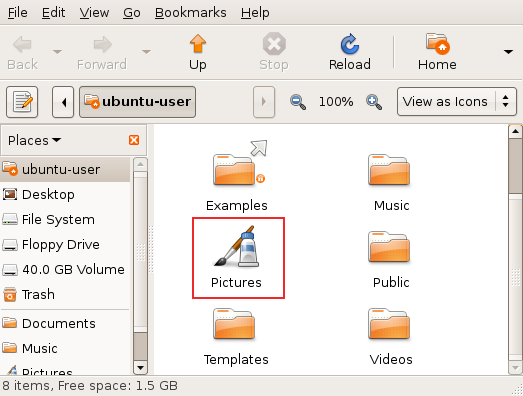Open Trash in the sidebar
This screenshot has width=523, height=396.
click(x=65, y=295)
